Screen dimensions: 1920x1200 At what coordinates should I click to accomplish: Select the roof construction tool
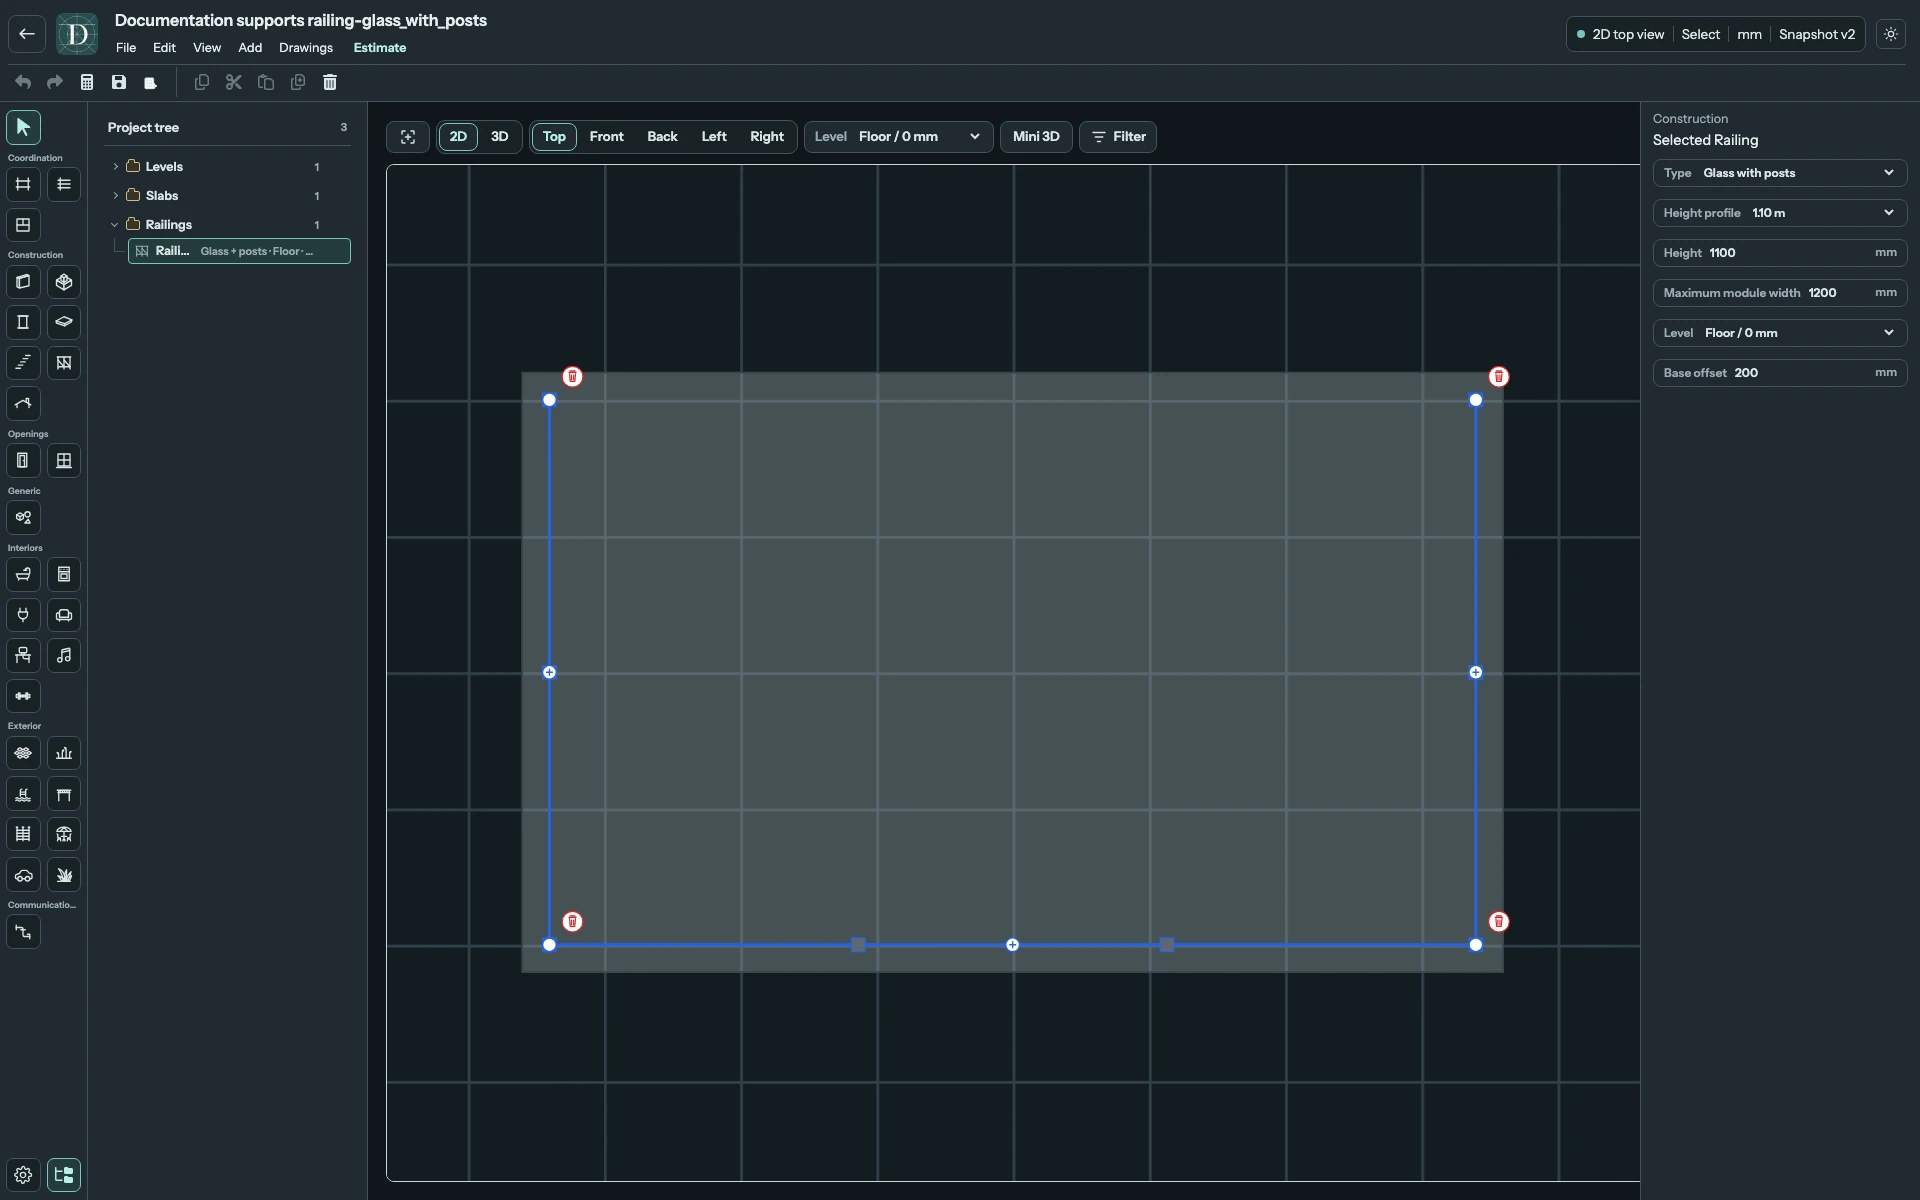pos(23,404)
